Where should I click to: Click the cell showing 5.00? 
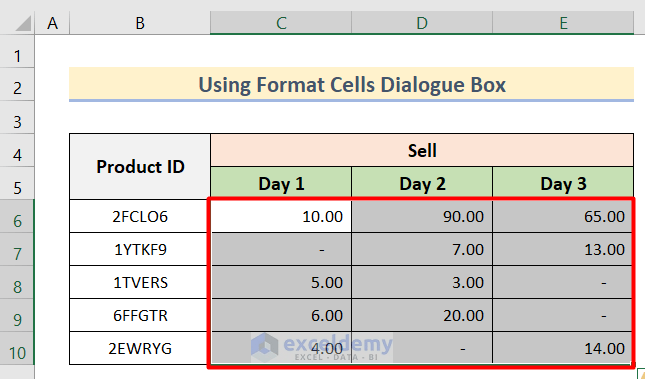click(x=281, y=282)
